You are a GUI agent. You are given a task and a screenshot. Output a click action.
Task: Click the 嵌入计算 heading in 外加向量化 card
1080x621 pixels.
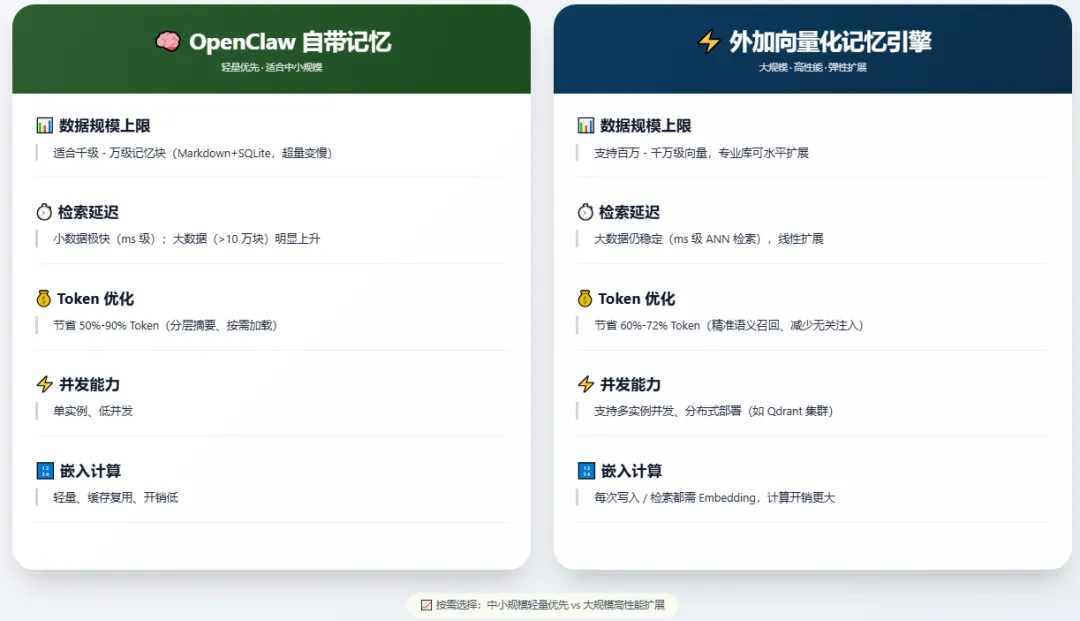click(632, 471)
